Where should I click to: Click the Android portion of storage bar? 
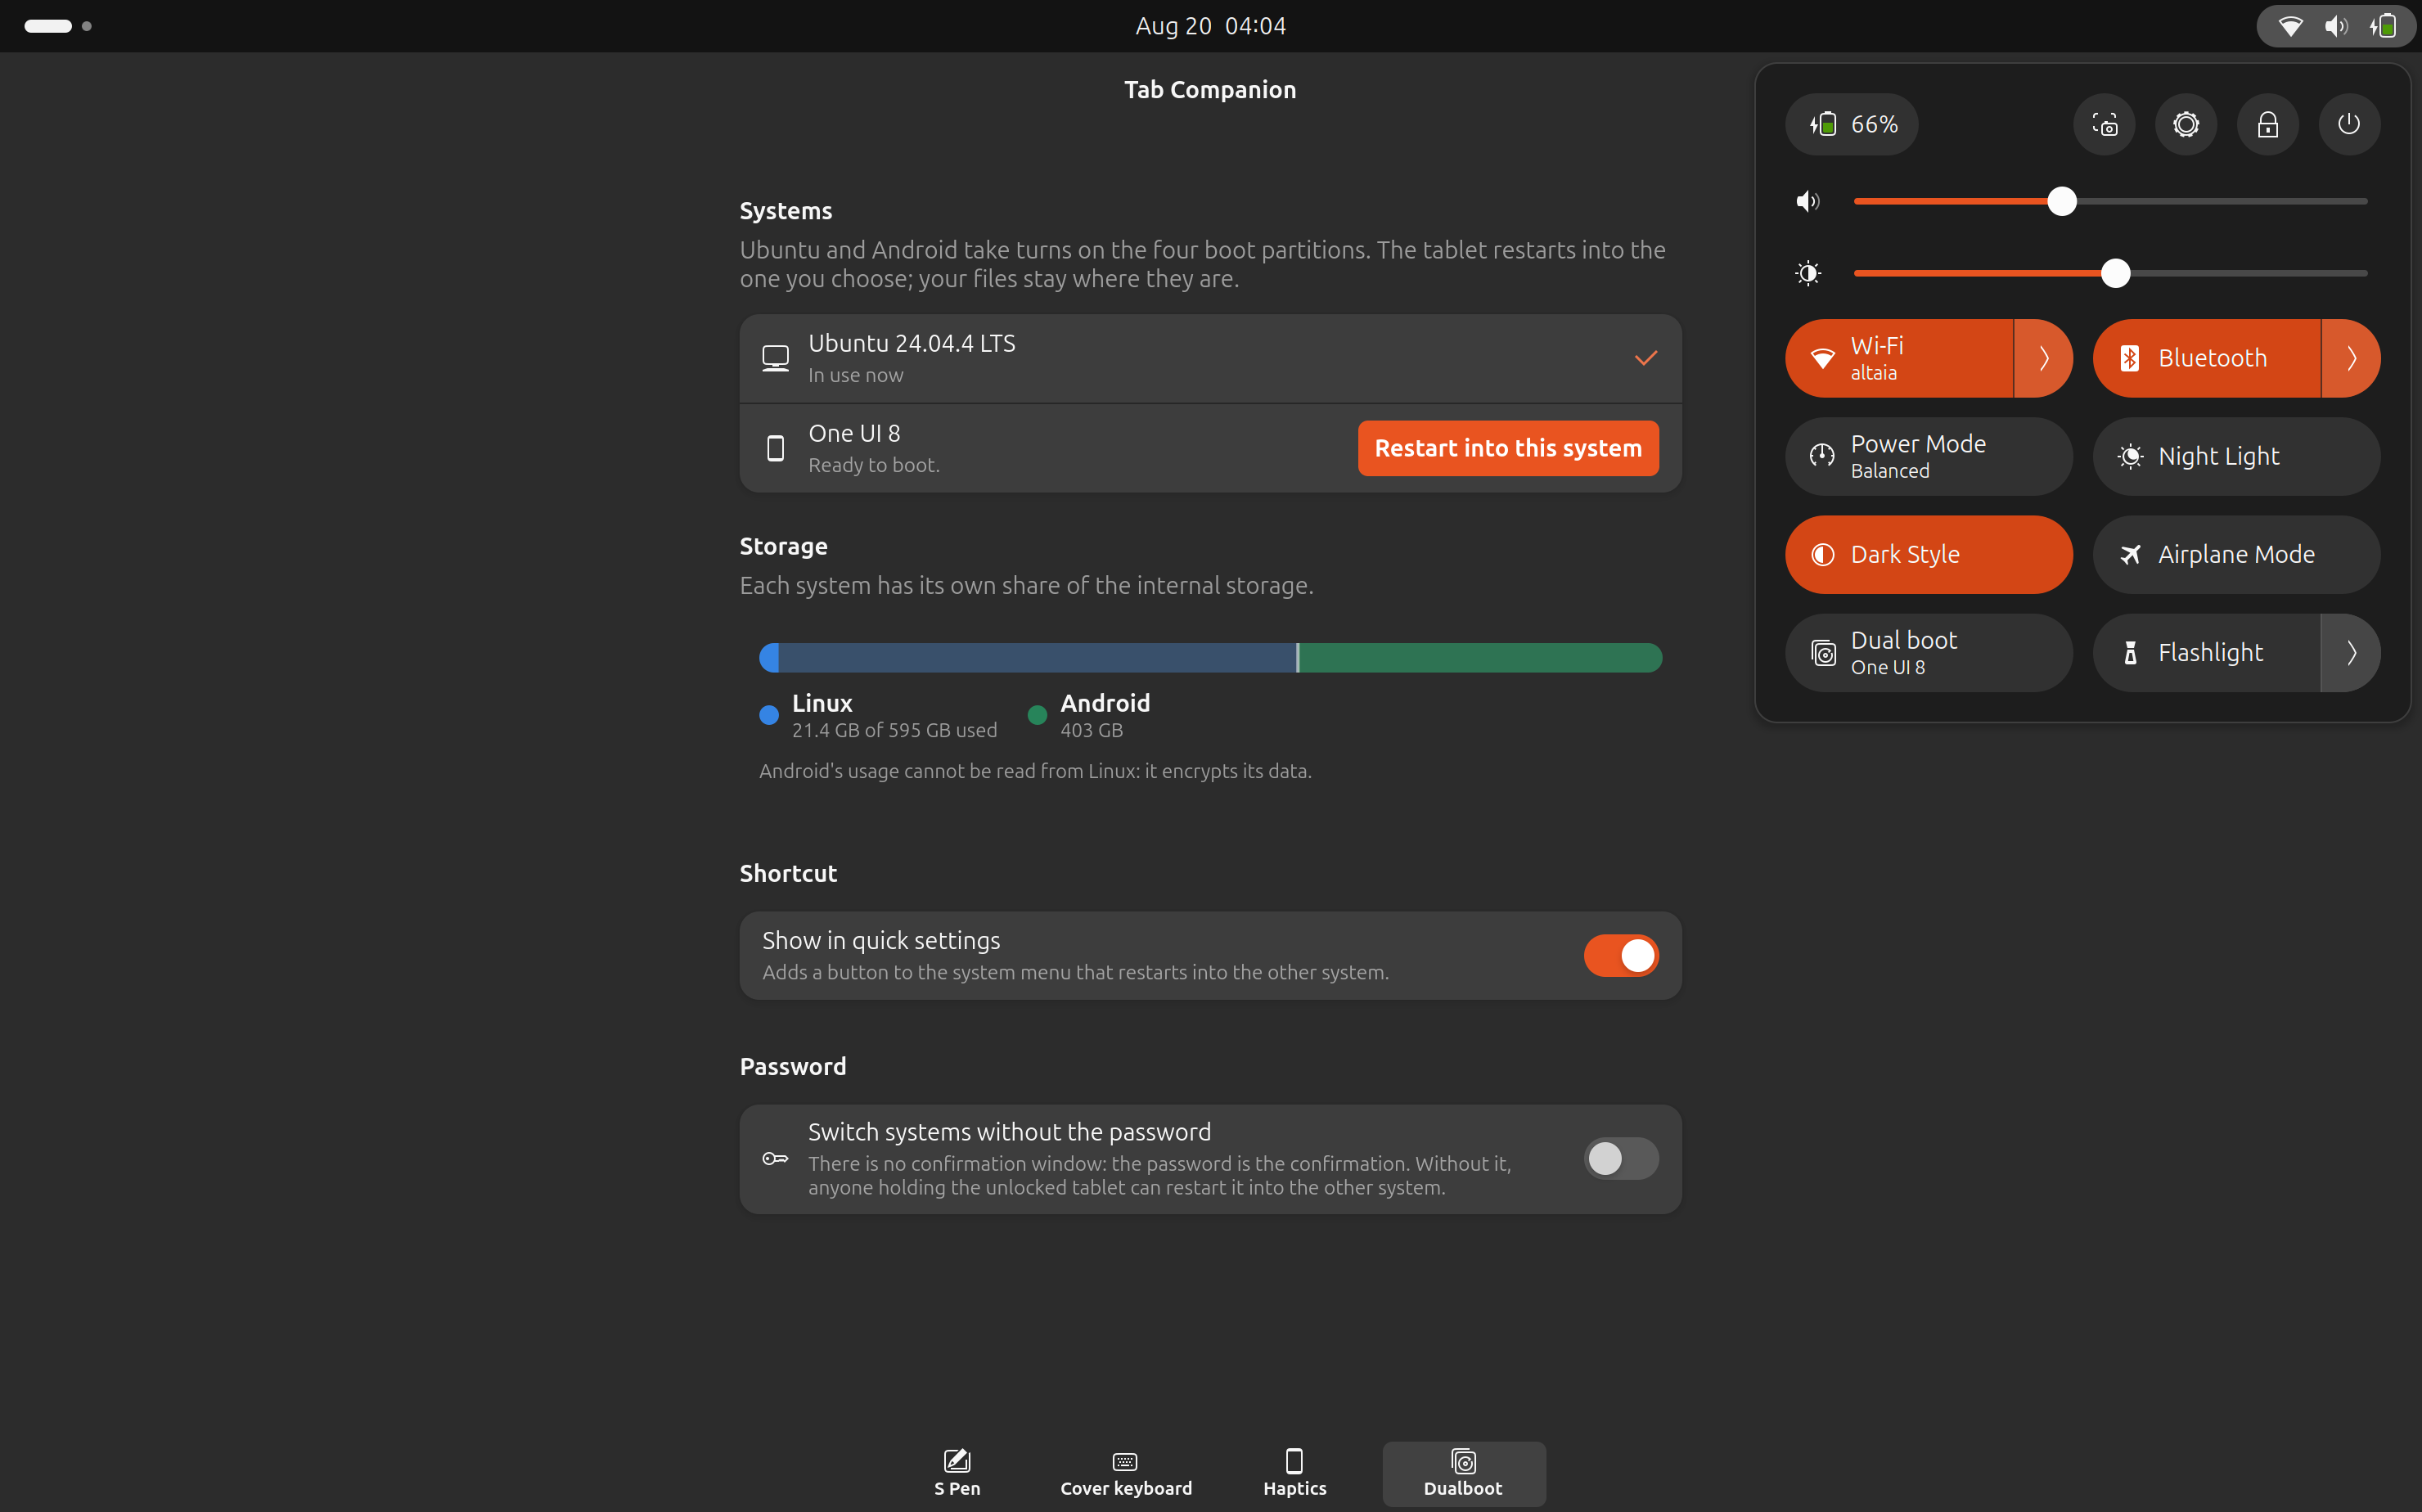click(1481, 658)
